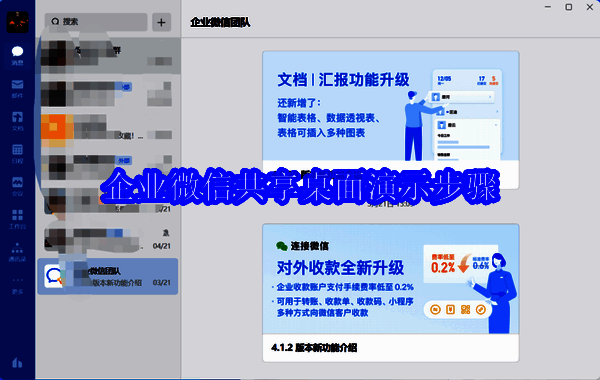The height and width of the screenshot is (380, 600).
Task: Open the first chat at list top
Action: coord(107,55)
